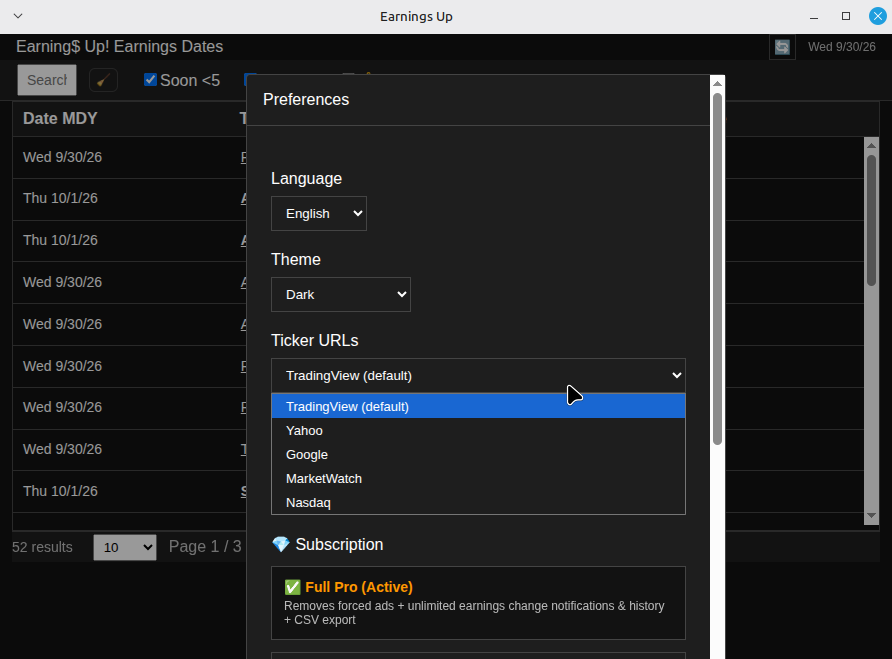
Task: Click the earnings table scrollbar up arrow
Action: pos(872,145)
